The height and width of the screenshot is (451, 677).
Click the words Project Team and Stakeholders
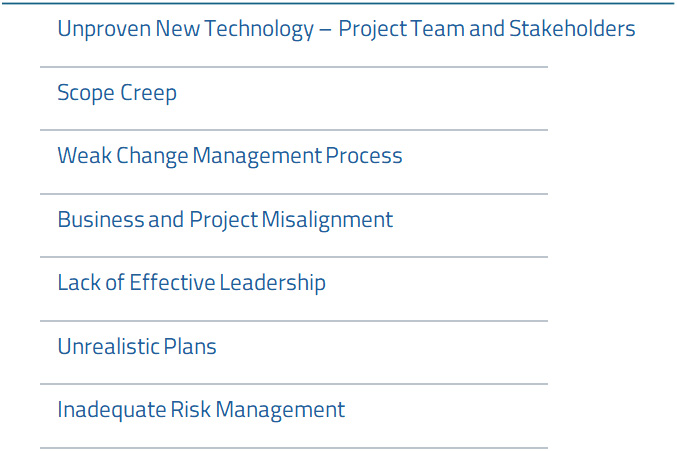(x=487, y=29)
